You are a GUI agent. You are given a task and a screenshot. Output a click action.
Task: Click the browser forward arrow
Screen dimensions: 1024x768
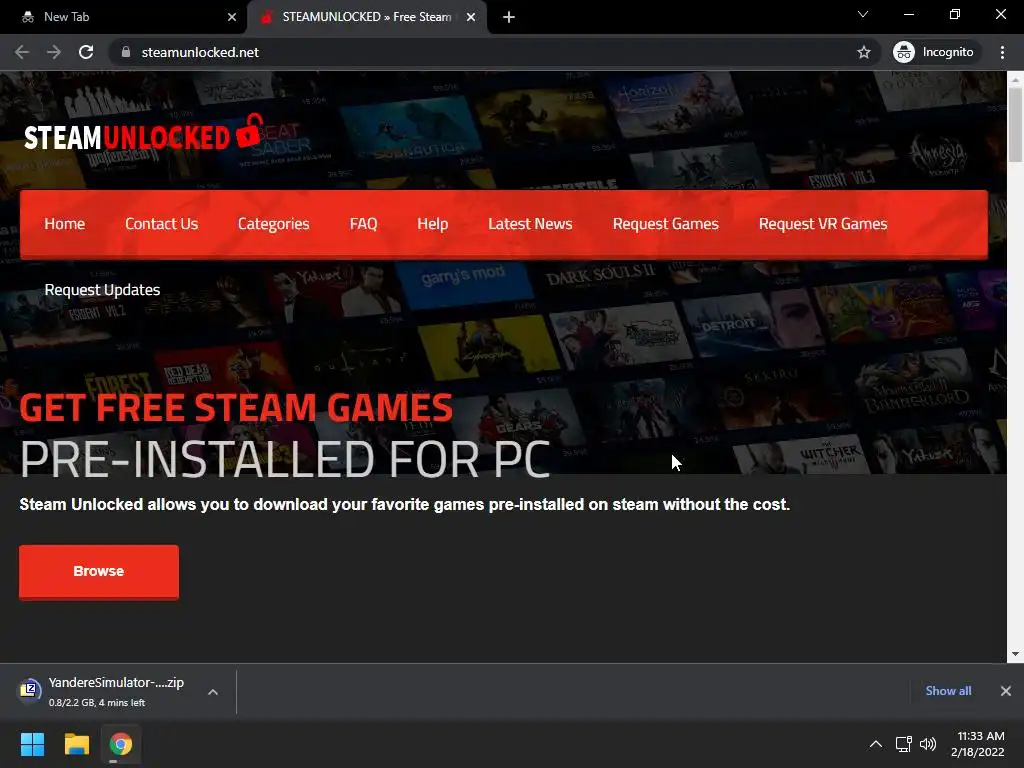pos(54,52)
